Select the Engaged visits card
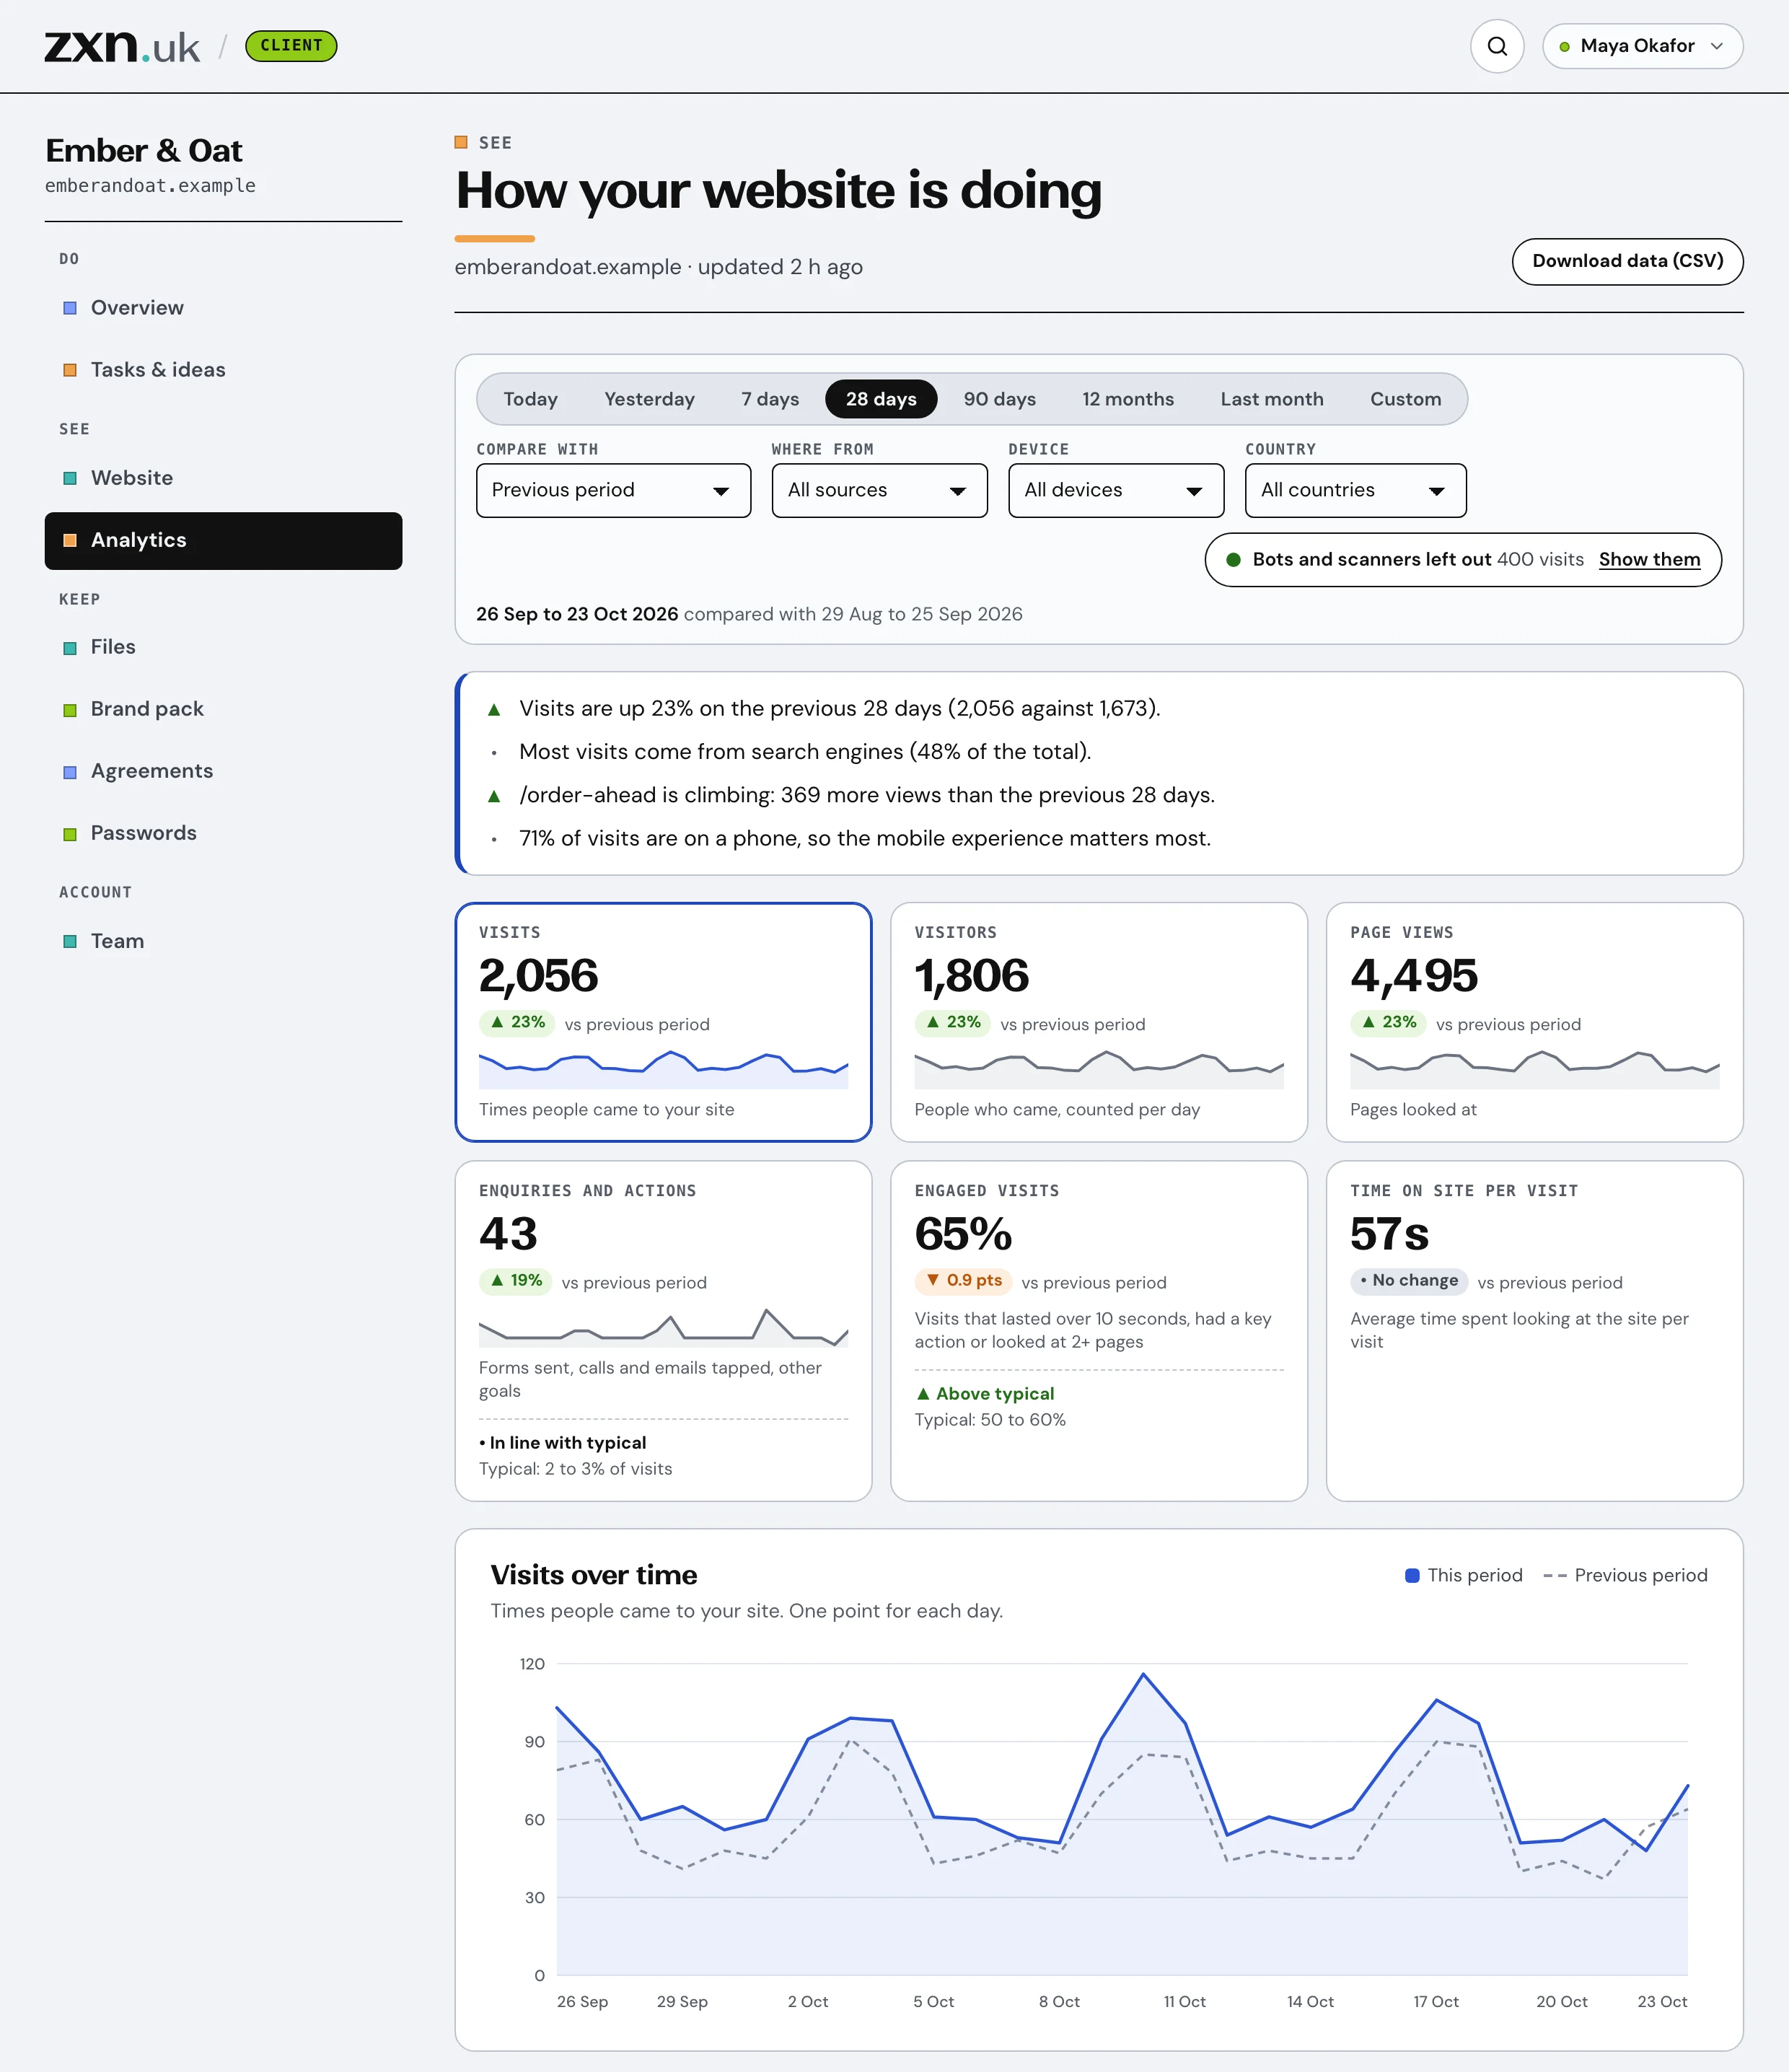Image resolution: width=1789 pixels, height=2072 pixels. click(x=1099, y=1331)
